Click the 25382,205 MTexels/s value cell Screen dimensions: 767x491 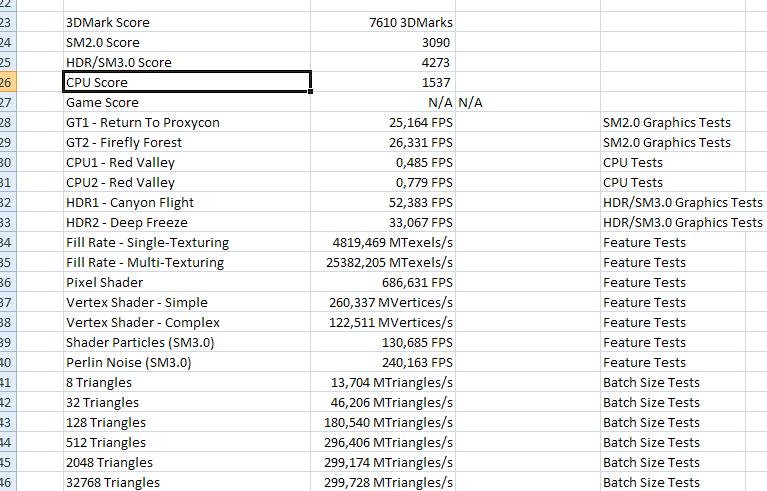(x=383, y=263)
